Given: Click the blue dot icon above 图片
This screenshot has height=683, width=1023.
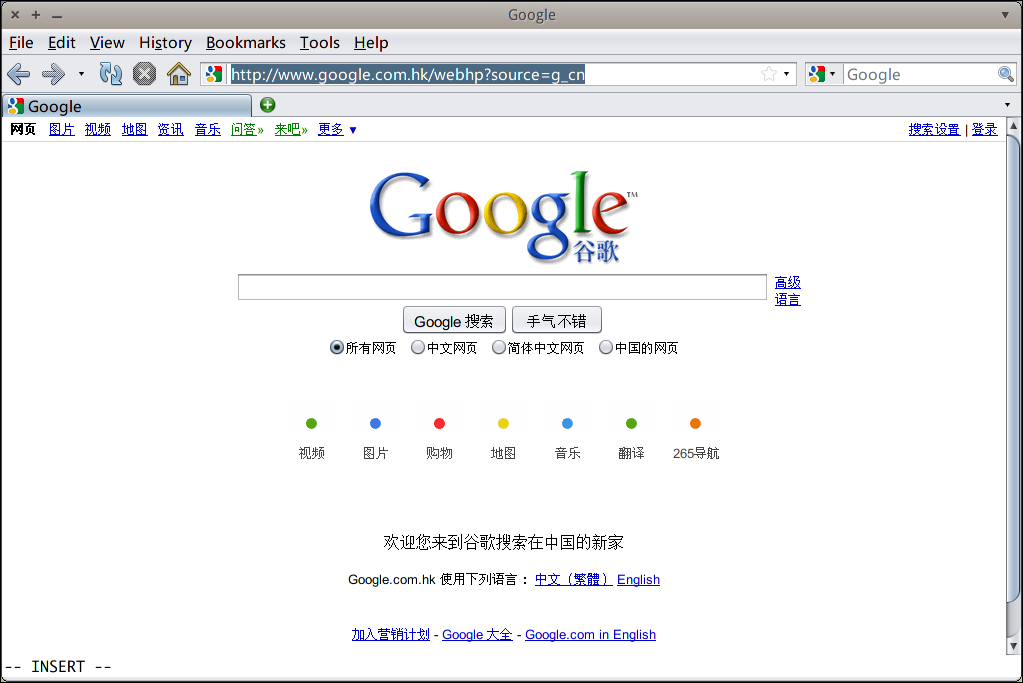Looking at the screenshot, I should click(375, 423).
